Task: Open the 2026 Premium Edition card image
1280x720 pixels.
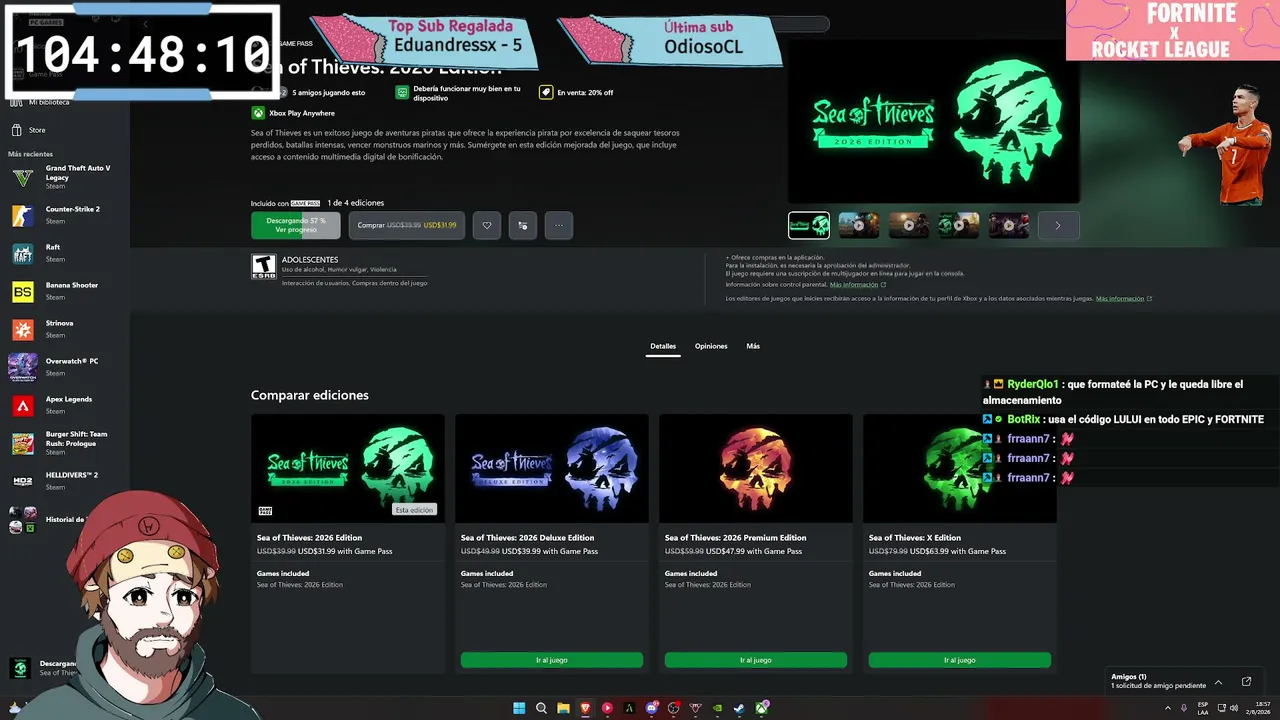Action: coord(756,468)
